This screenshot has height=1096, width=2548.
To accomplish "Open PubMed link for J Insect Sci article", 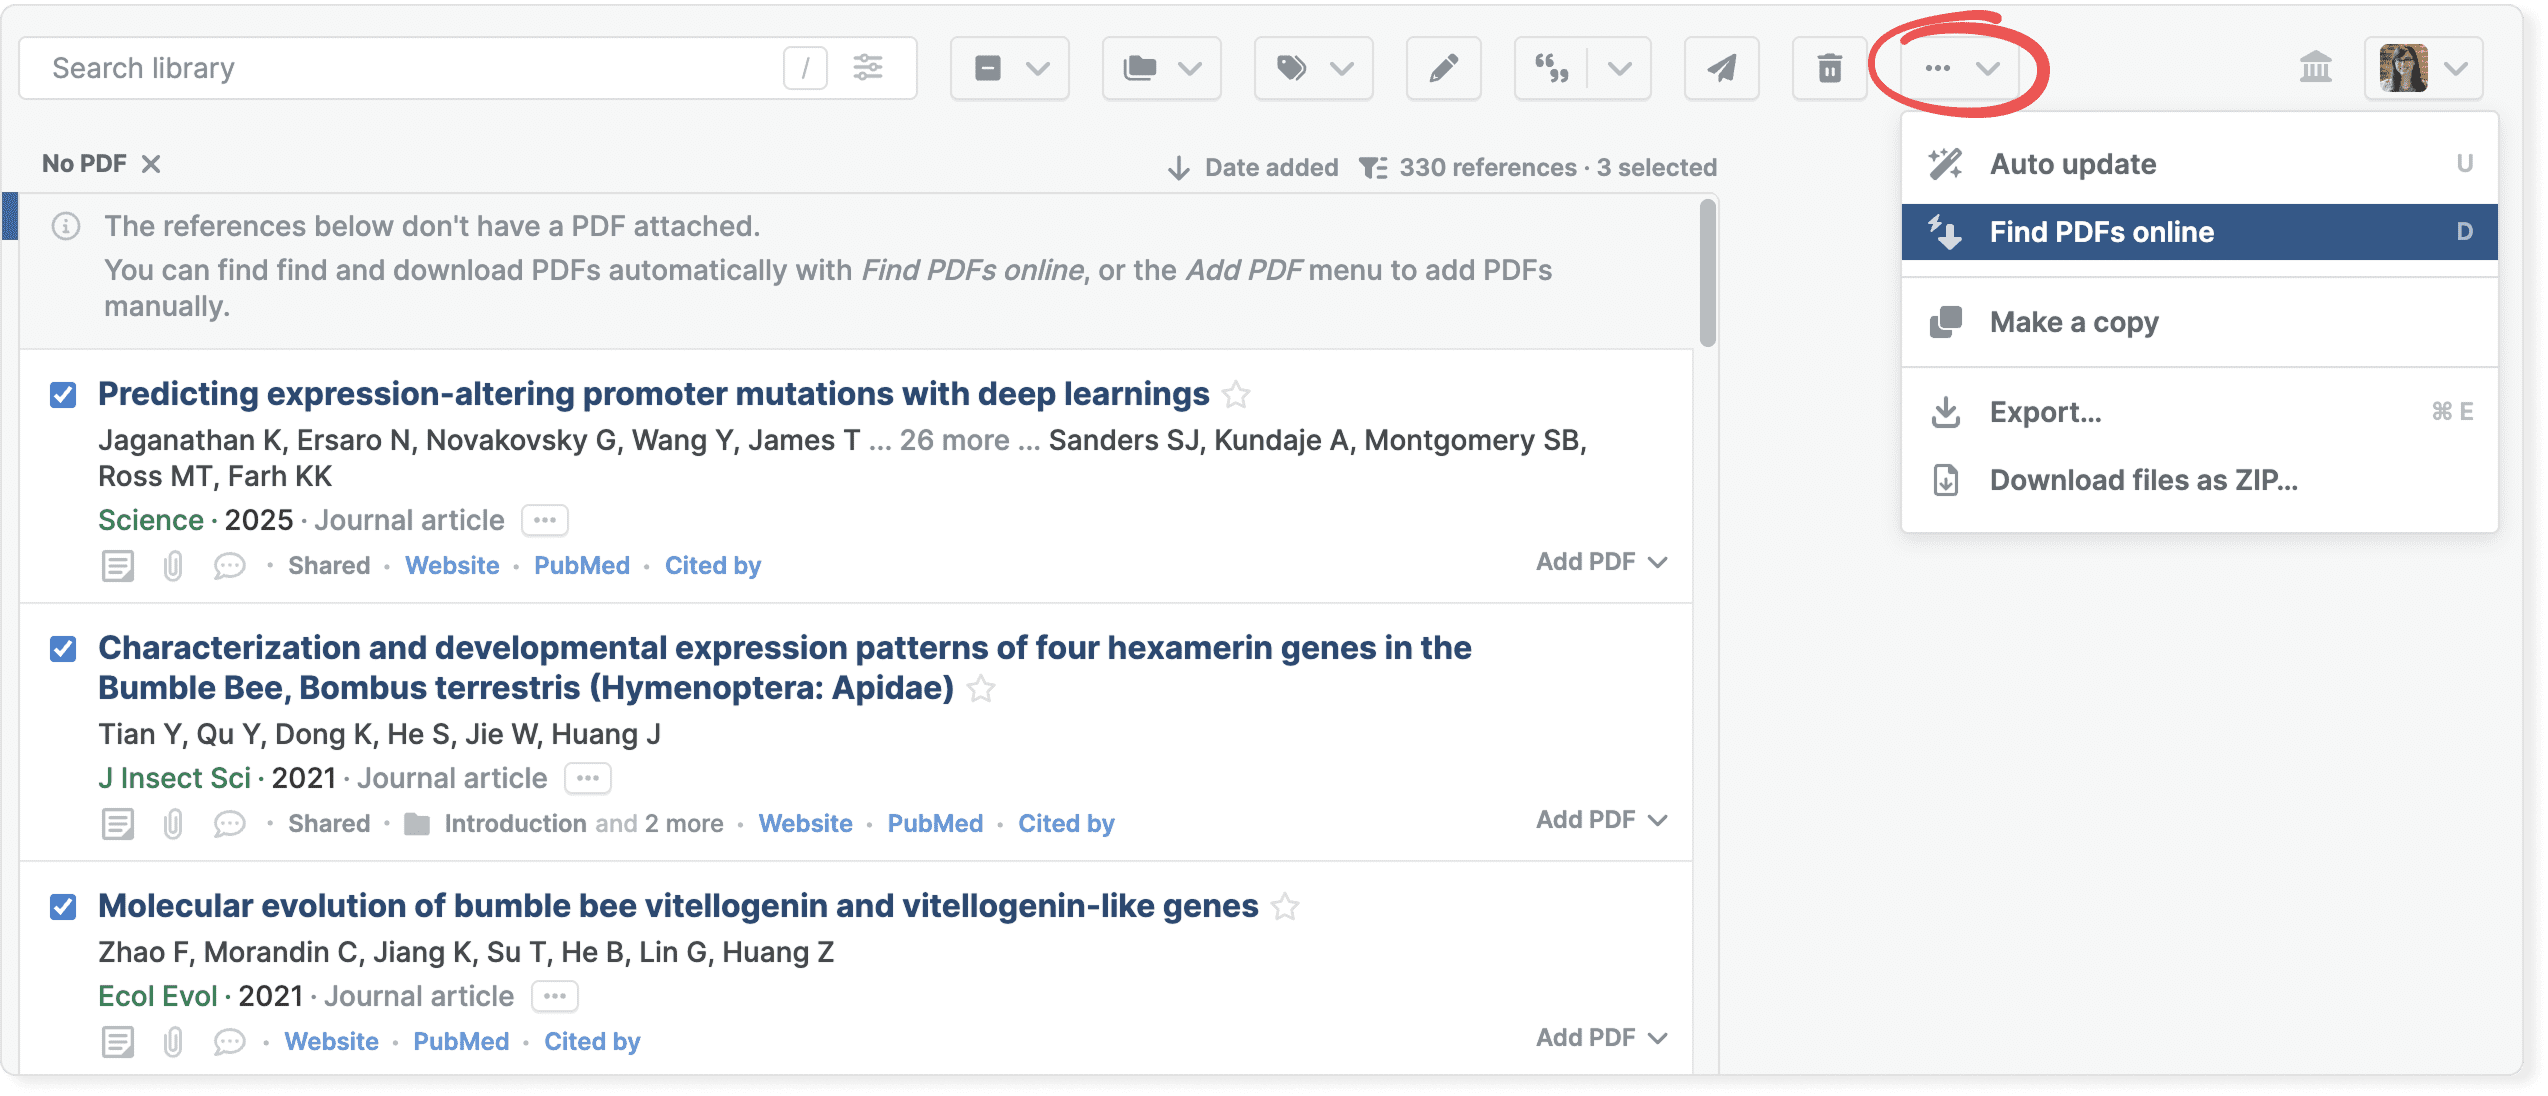I will pyautogui.click(x=935, y=823).
